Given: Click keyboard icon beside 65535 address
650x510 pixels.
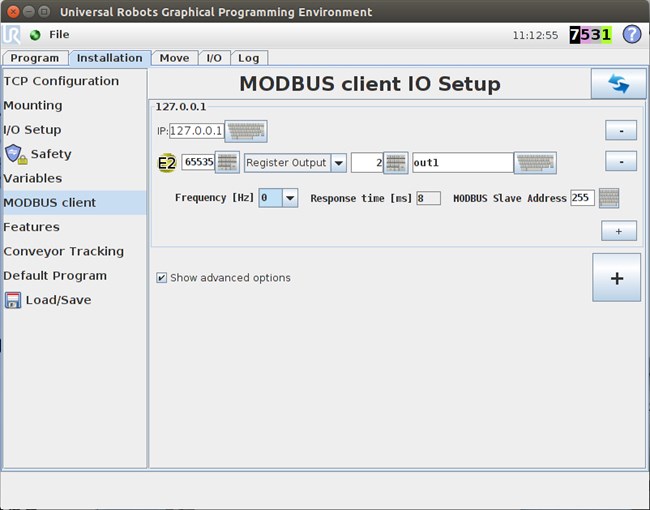Looking at the screenshot, I should [x=227, y=163].
